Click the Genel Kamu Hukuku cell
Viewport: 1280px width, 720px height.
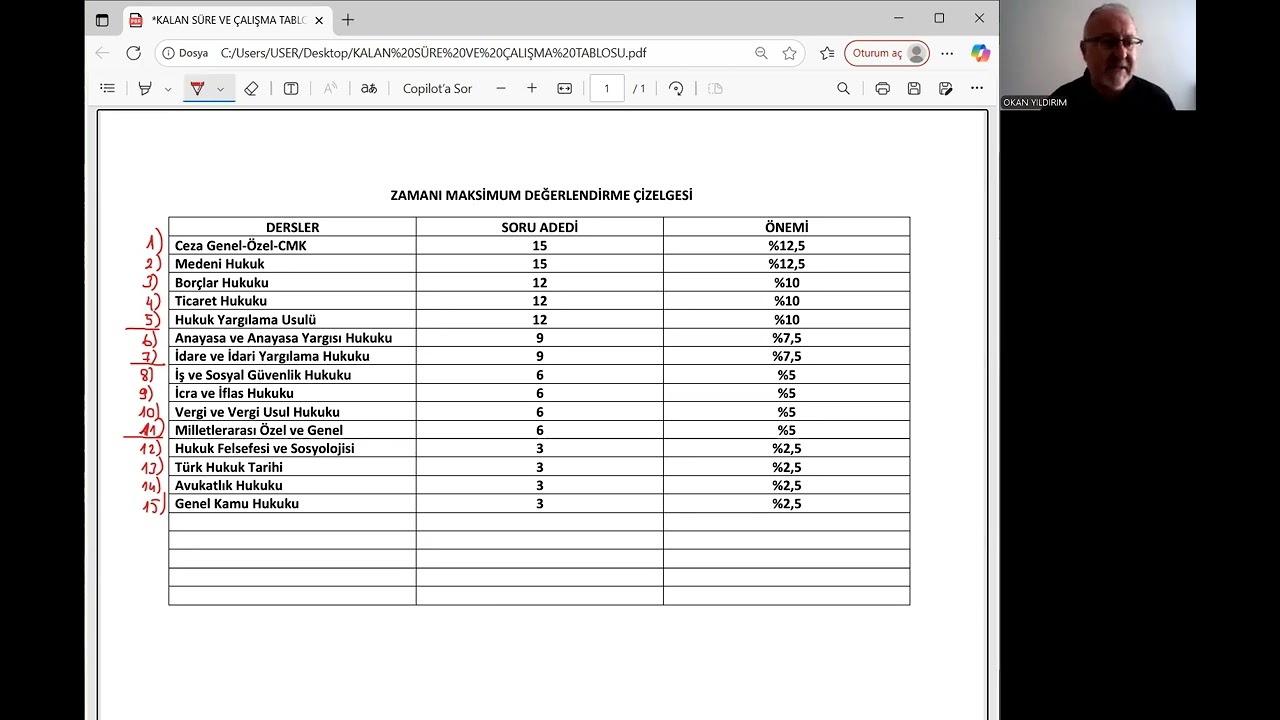coord(292,504)
